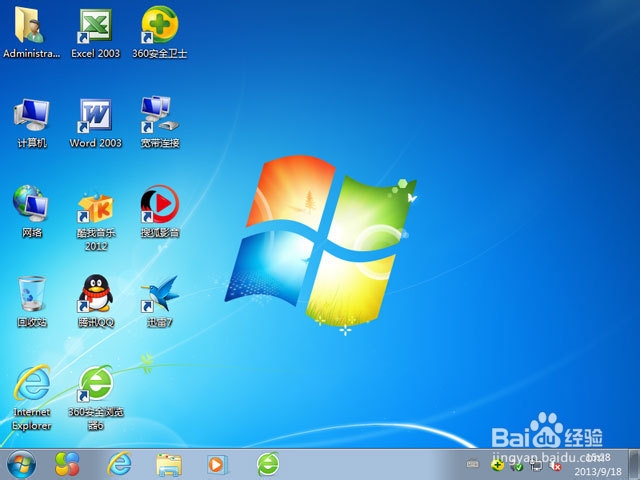Select the 迅雷7 hummingbird shortcut
The image size is (640, 480).
point(160,301)
